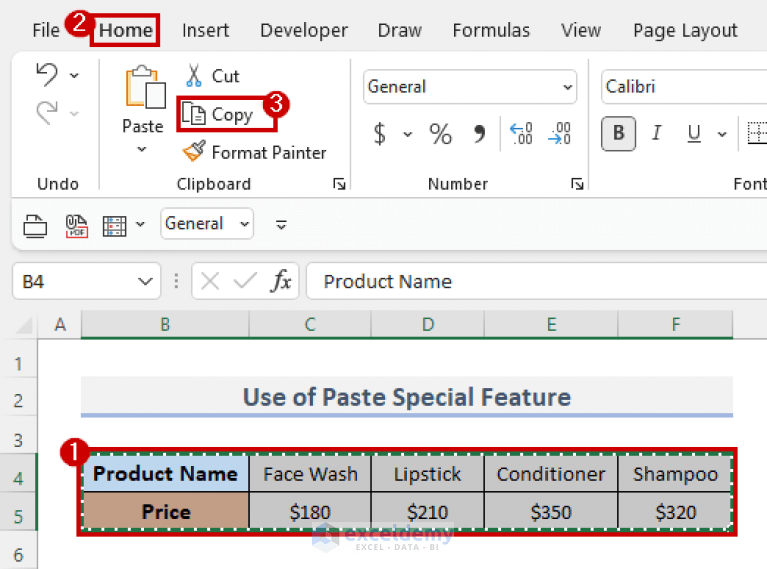Switch to the Home tab
Image resolution: width=767 pixels, height=569 pixels.
126,30
